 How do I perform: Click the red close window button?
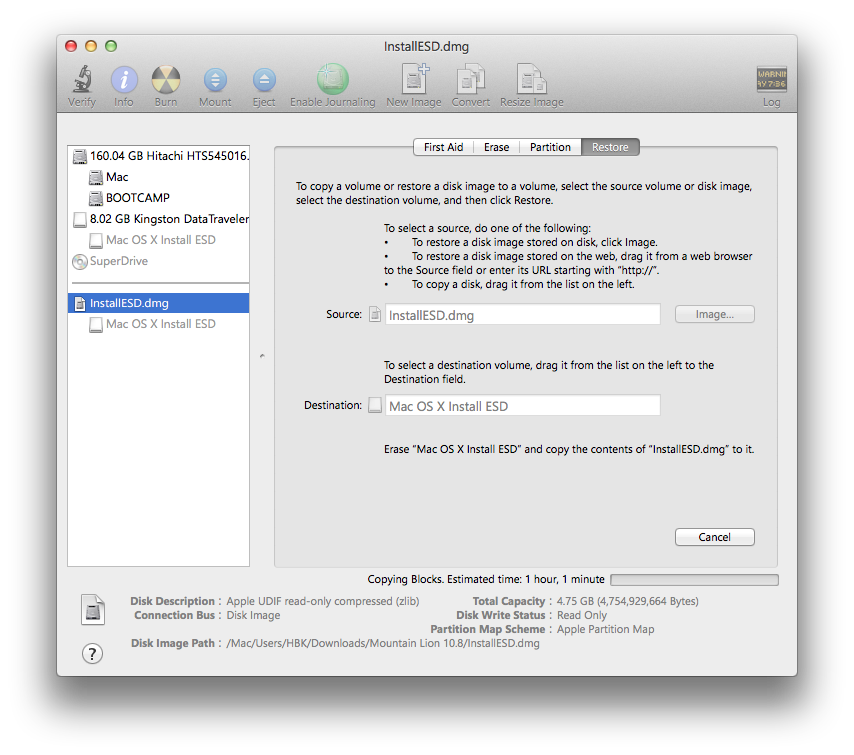click(x=71, y=46)
